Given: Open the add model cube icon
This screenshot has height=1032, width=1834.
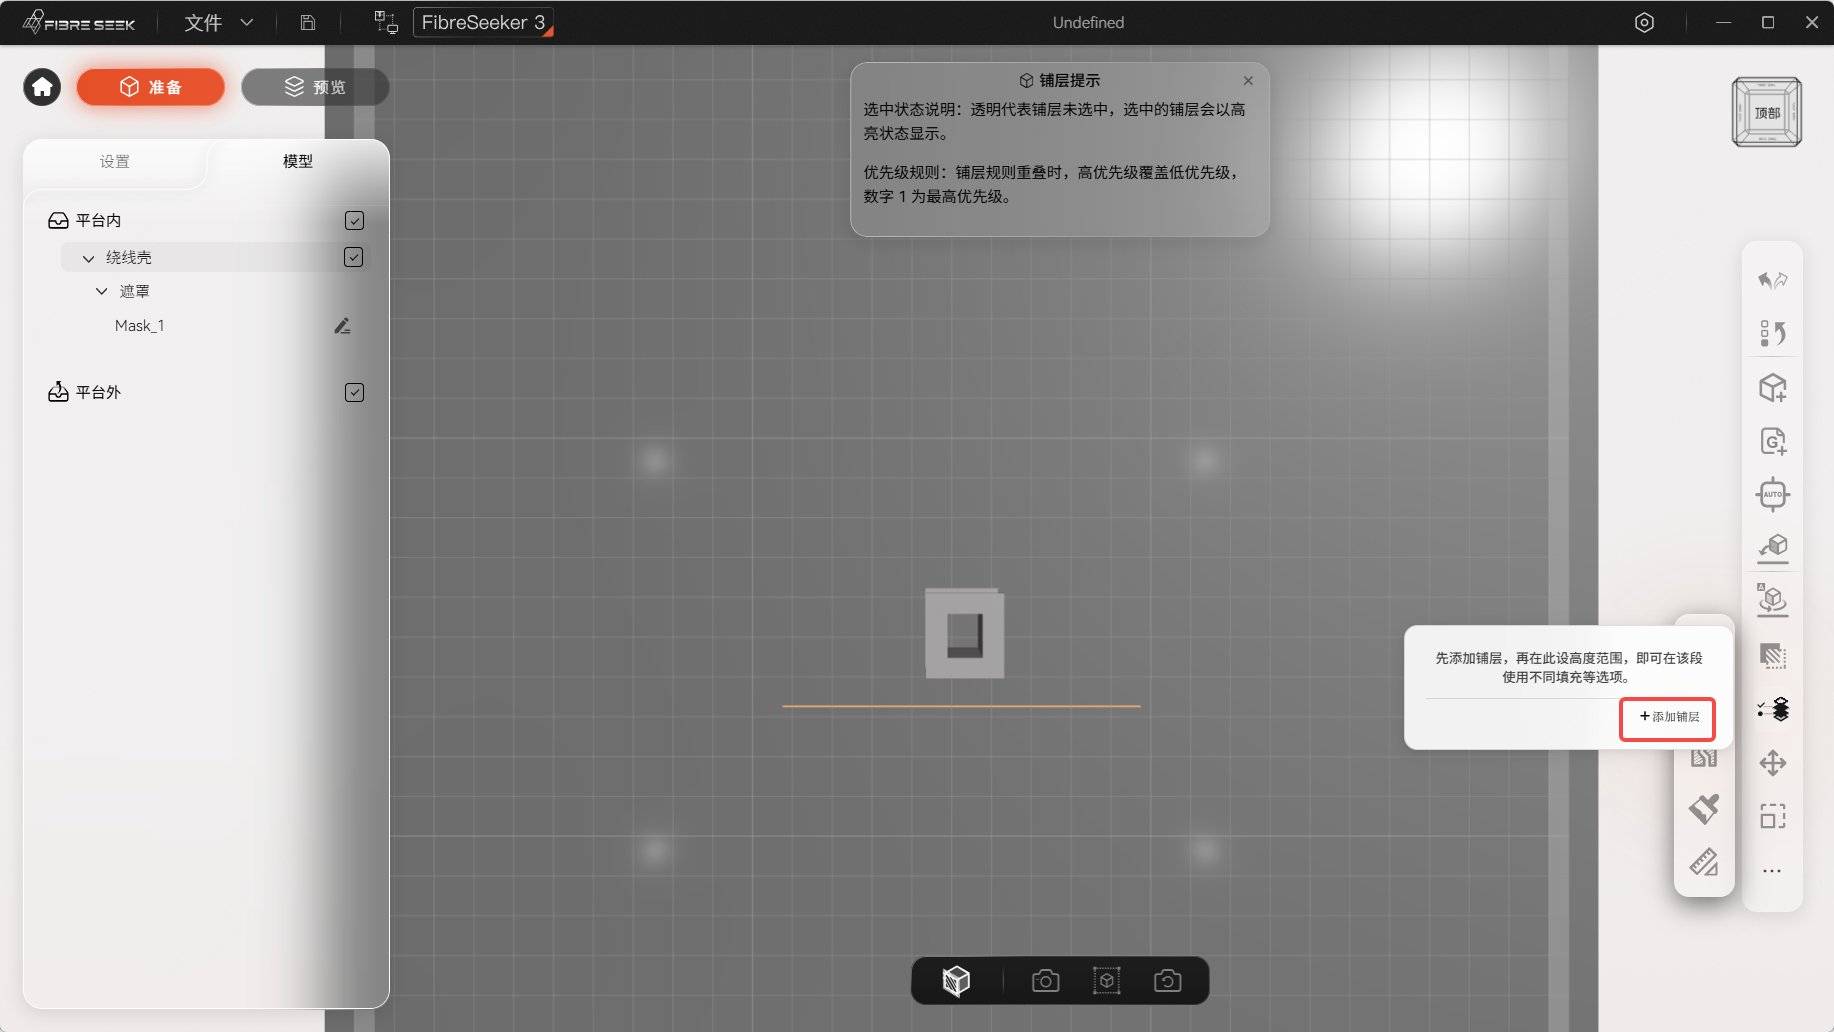Looking at the screenshot, I should pos(1772,387).
